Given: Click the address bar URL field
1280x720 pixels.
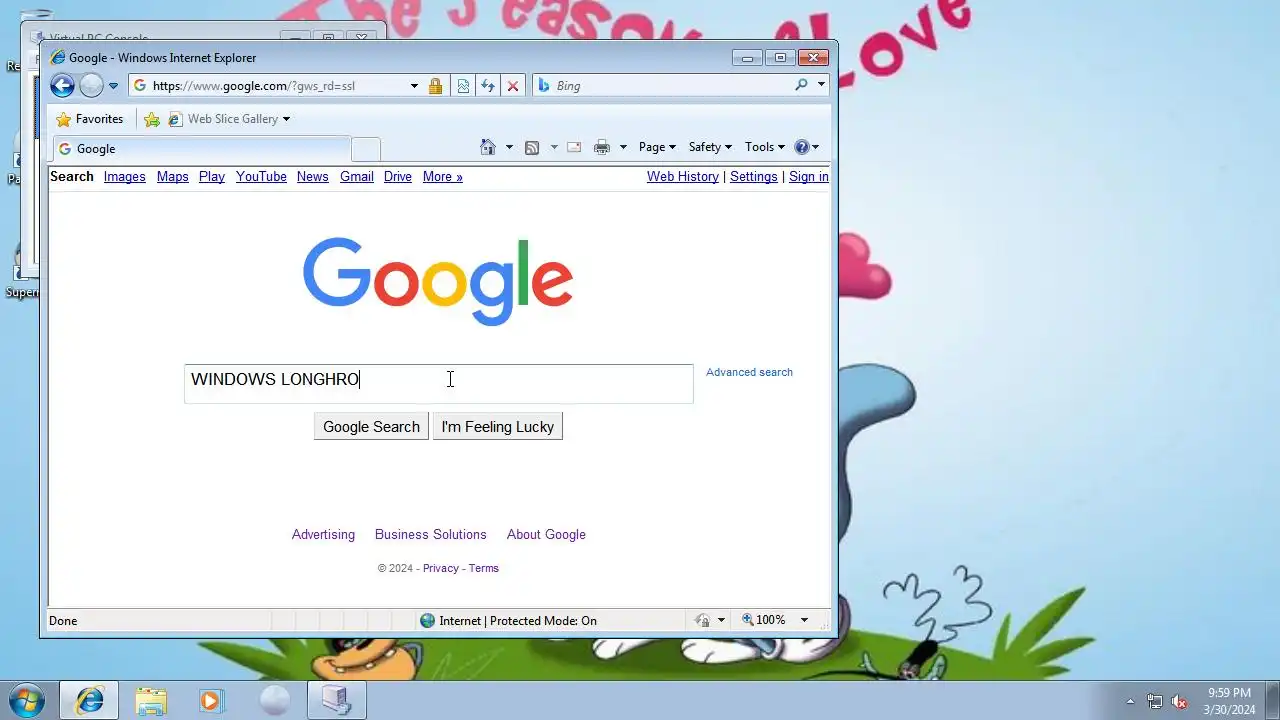Looking at the screenshot, I should 270,86.
